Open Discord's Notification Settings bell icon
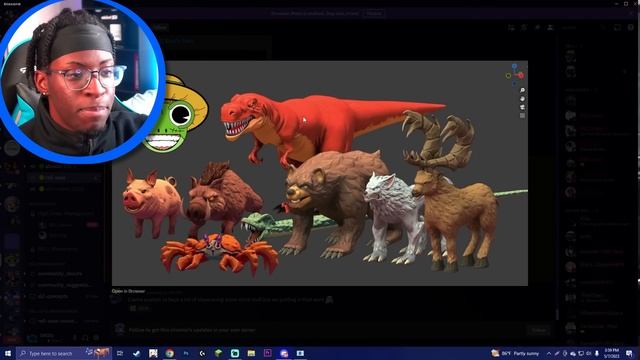 pos(524,27)
